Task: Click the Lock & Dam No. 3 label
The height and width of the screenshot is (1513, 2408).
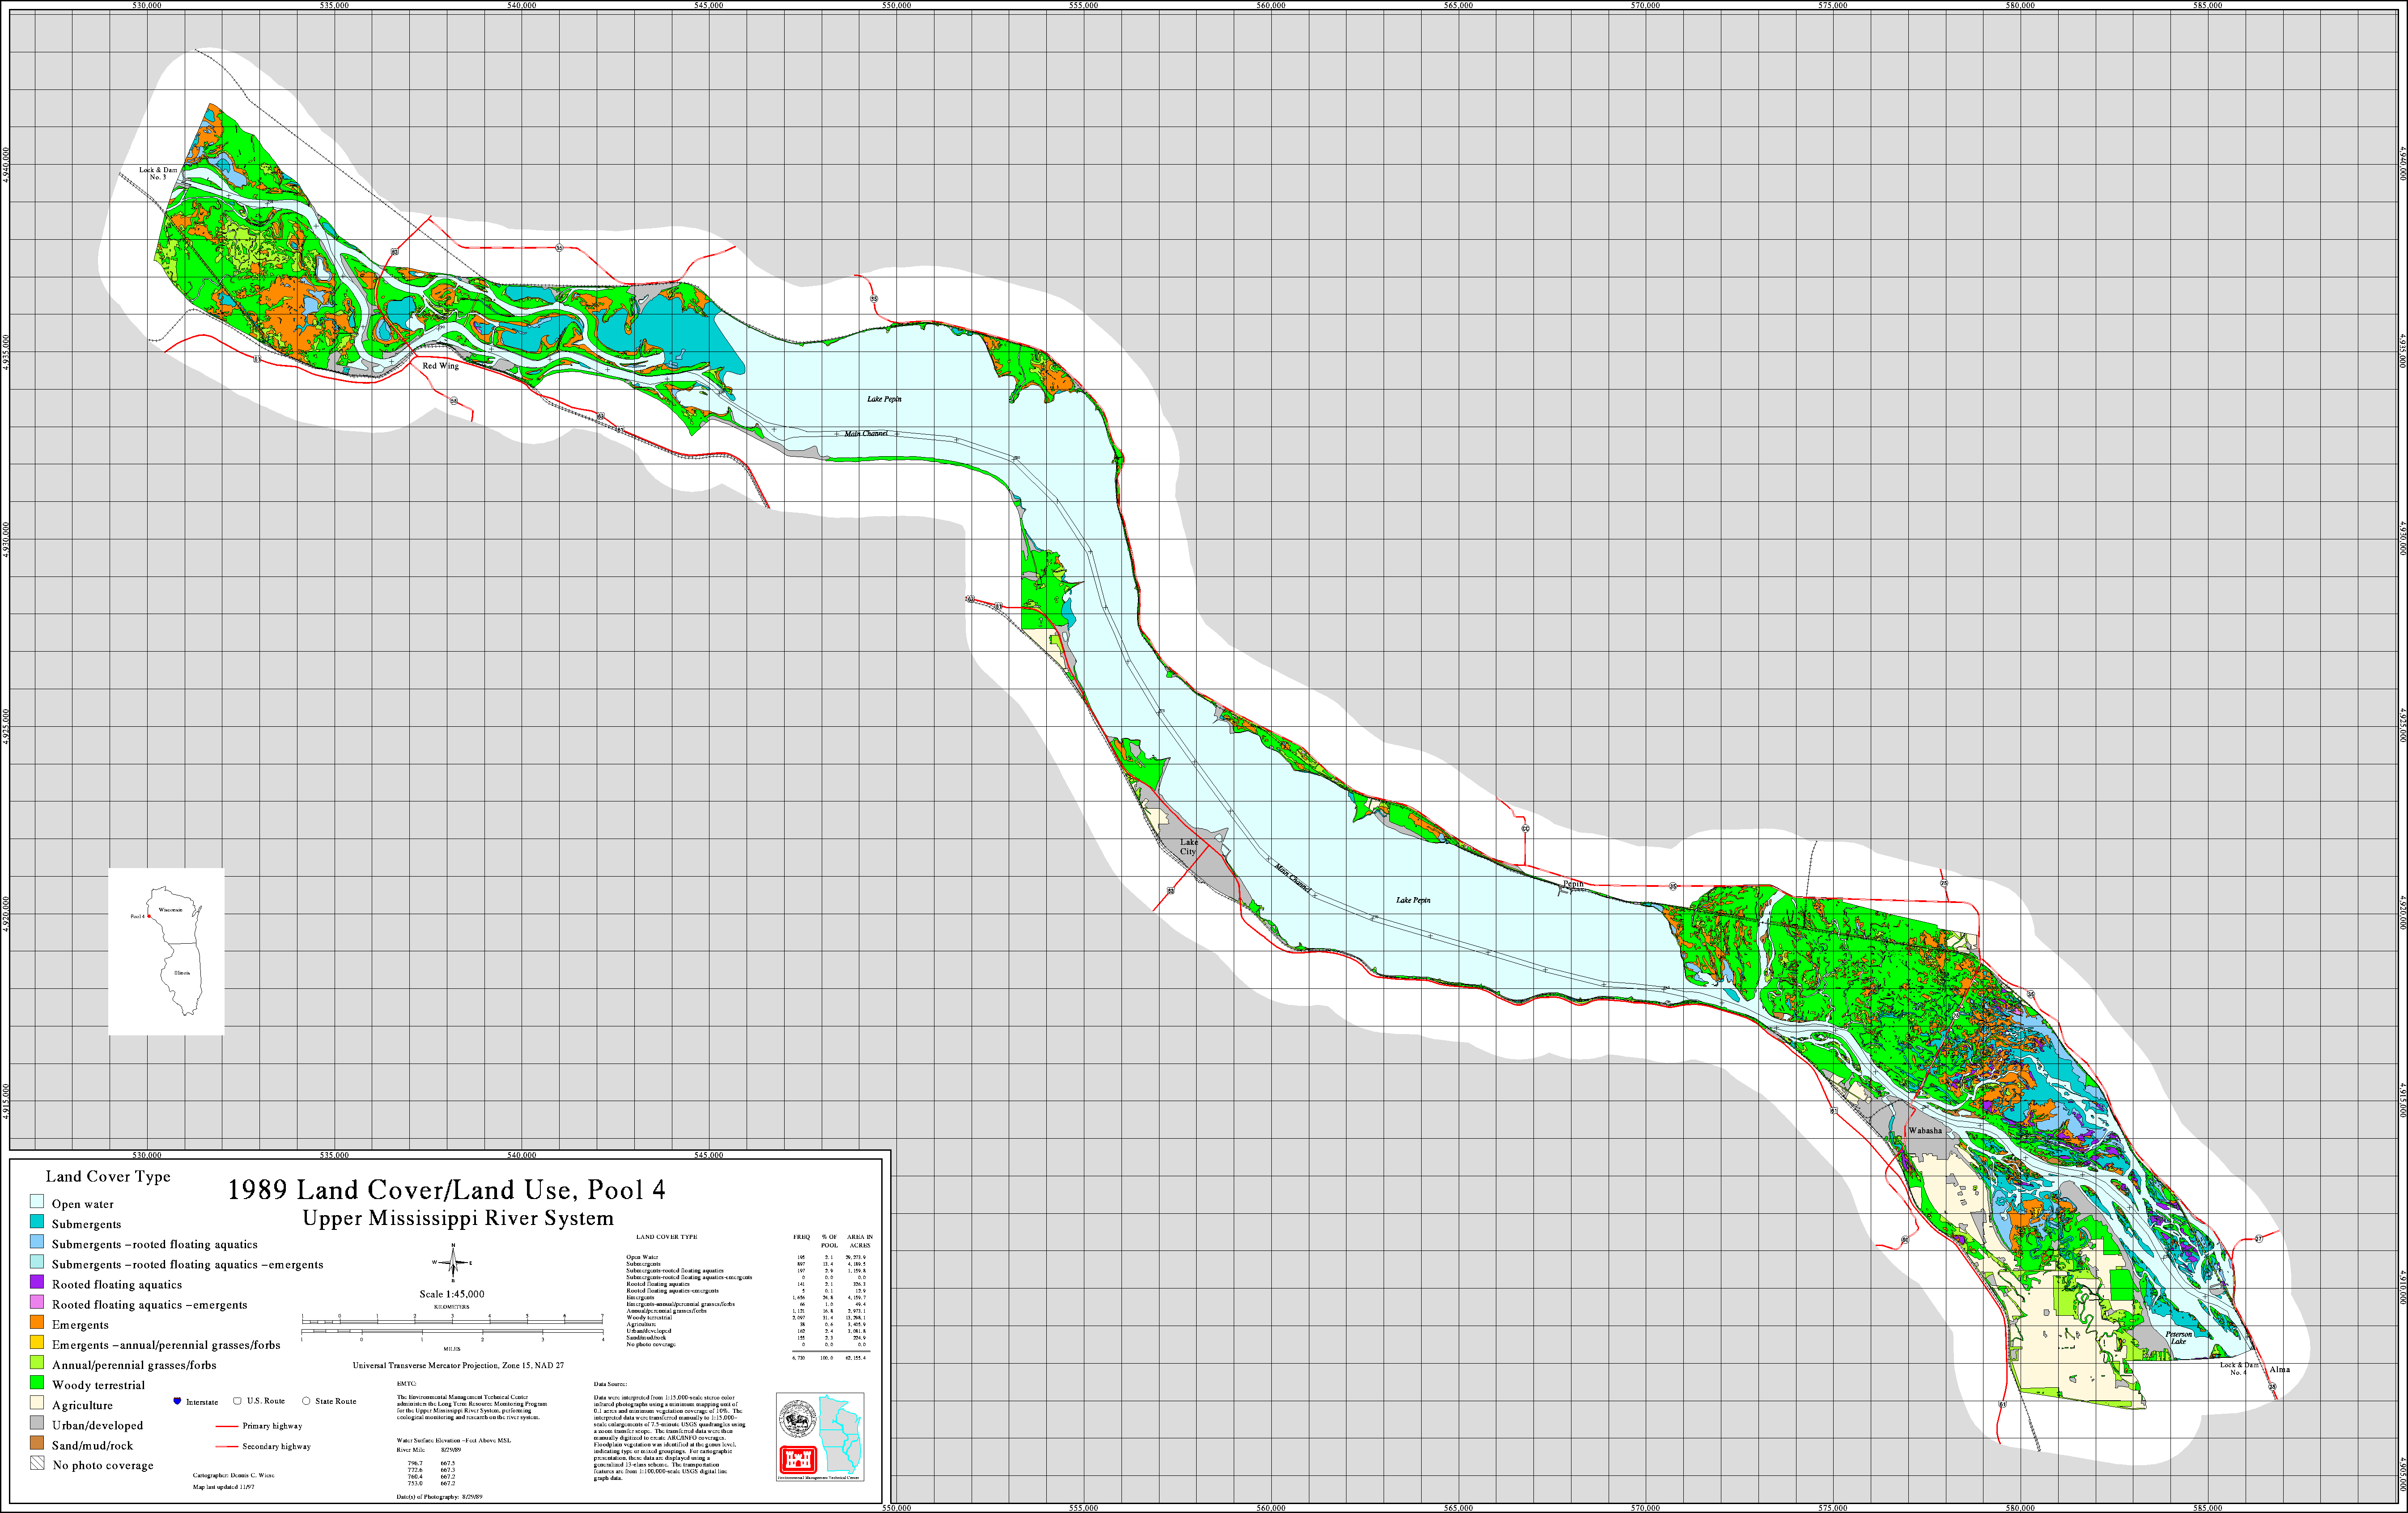Action: click(x=158, y=174)
